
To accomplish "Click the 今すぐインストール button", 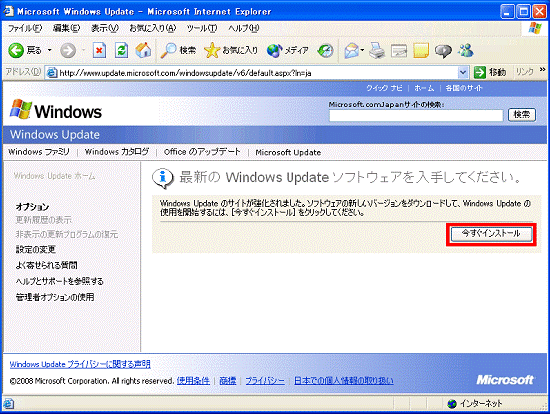I will coord(491,234).
